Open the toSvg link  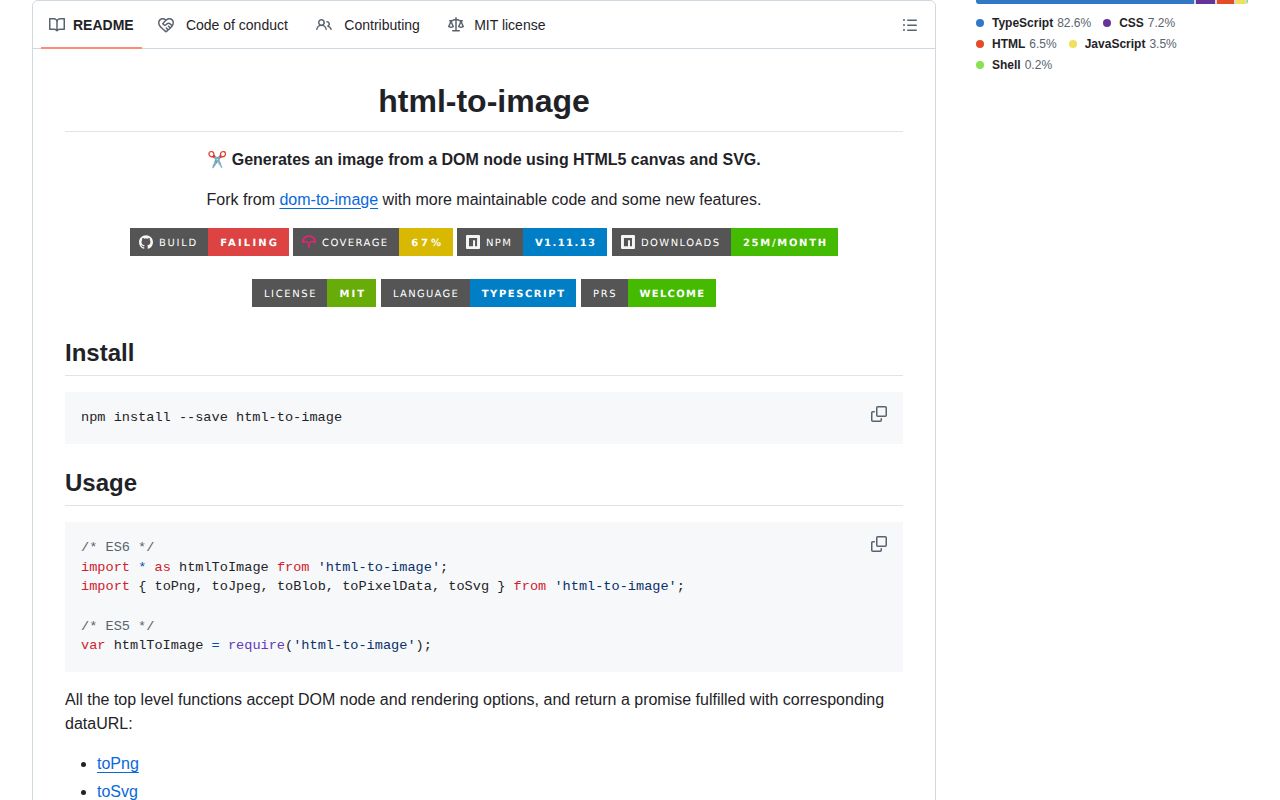click(117, 791)
